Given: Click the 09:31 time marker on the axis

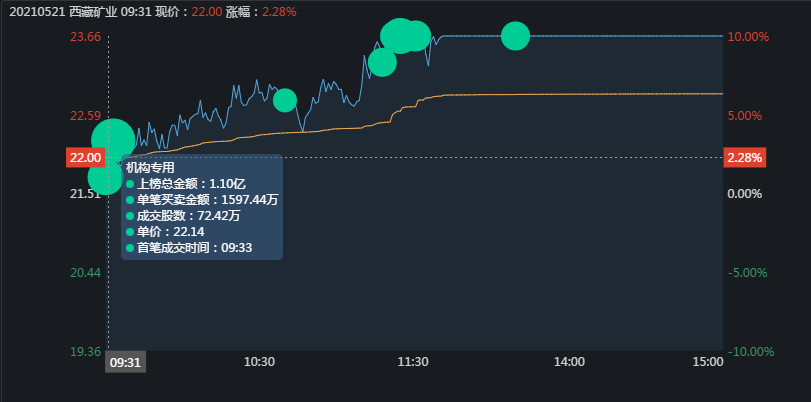Looking at the screenshot, I should (126, 362).
